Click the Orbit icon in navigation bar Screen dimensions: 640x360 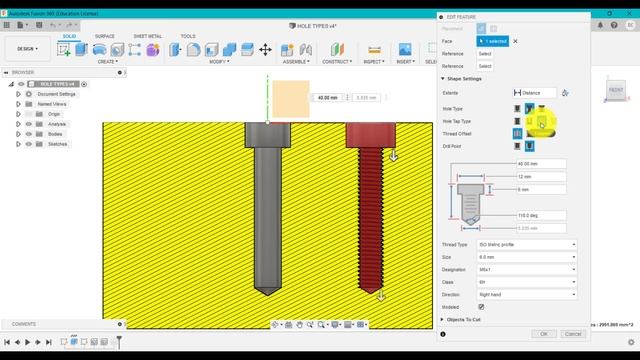click(275, 324)
